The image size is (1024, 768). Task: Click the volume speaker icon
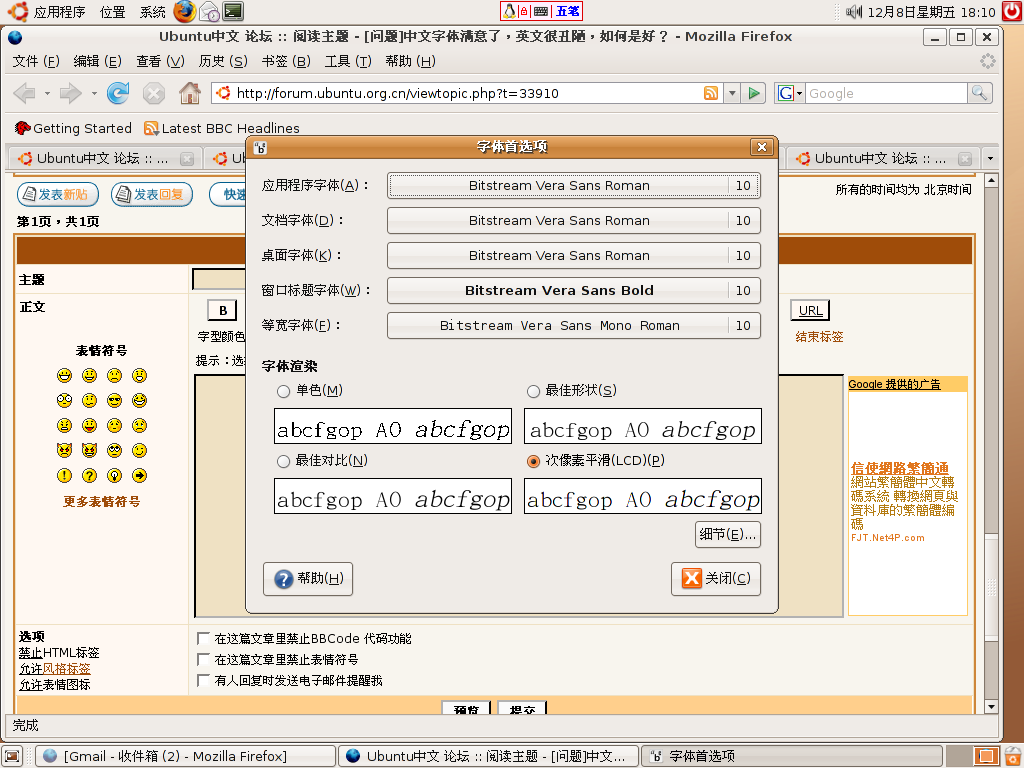[x=854, y=11]
